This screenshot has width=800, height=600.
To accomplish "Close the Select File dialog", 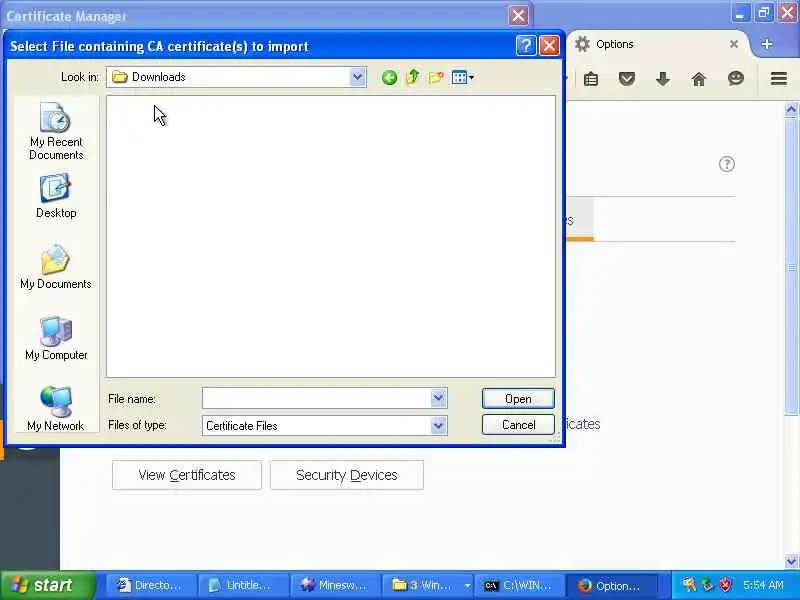I will 549,46.
